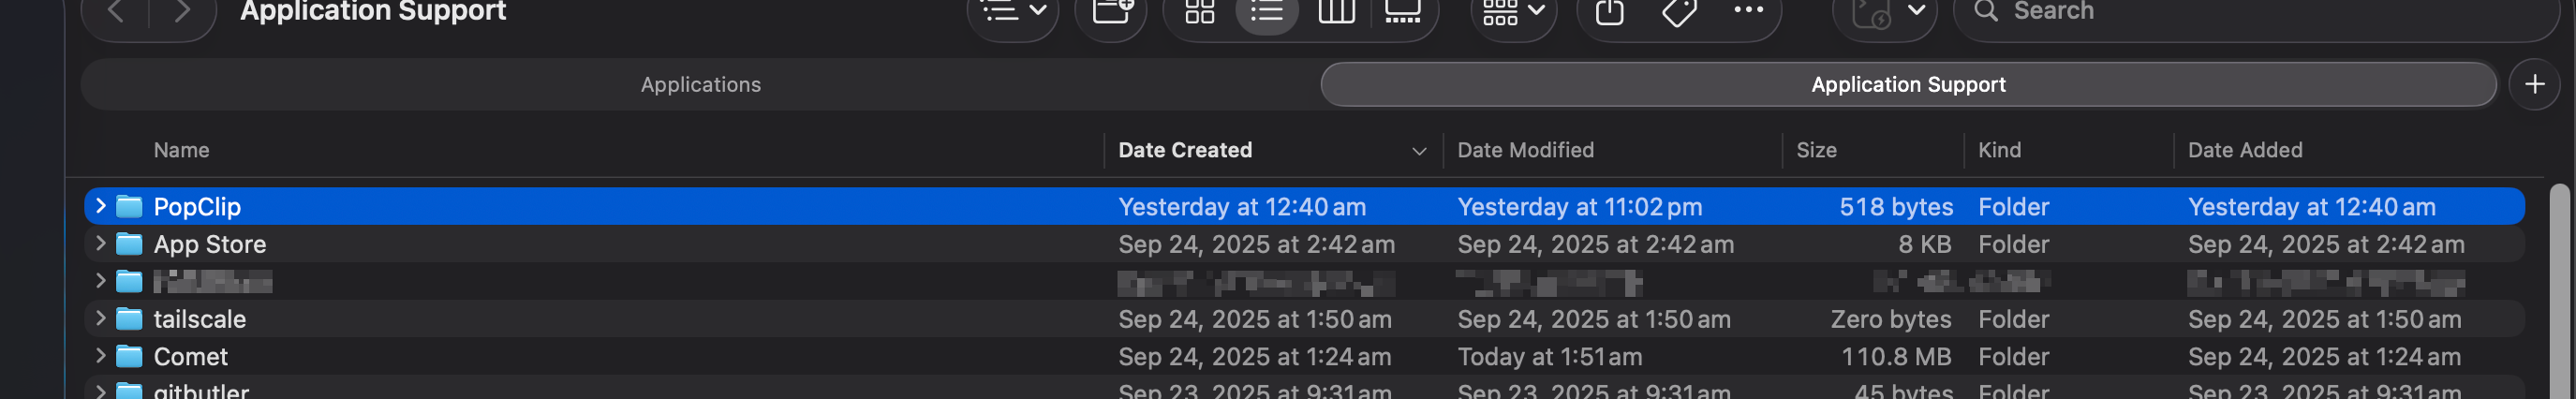Open the list options dropdown

(x=1012, y=12)
